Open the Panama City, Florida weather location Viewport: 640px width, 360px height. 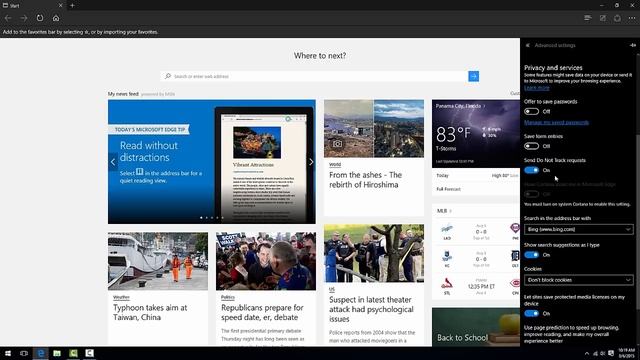460,106
